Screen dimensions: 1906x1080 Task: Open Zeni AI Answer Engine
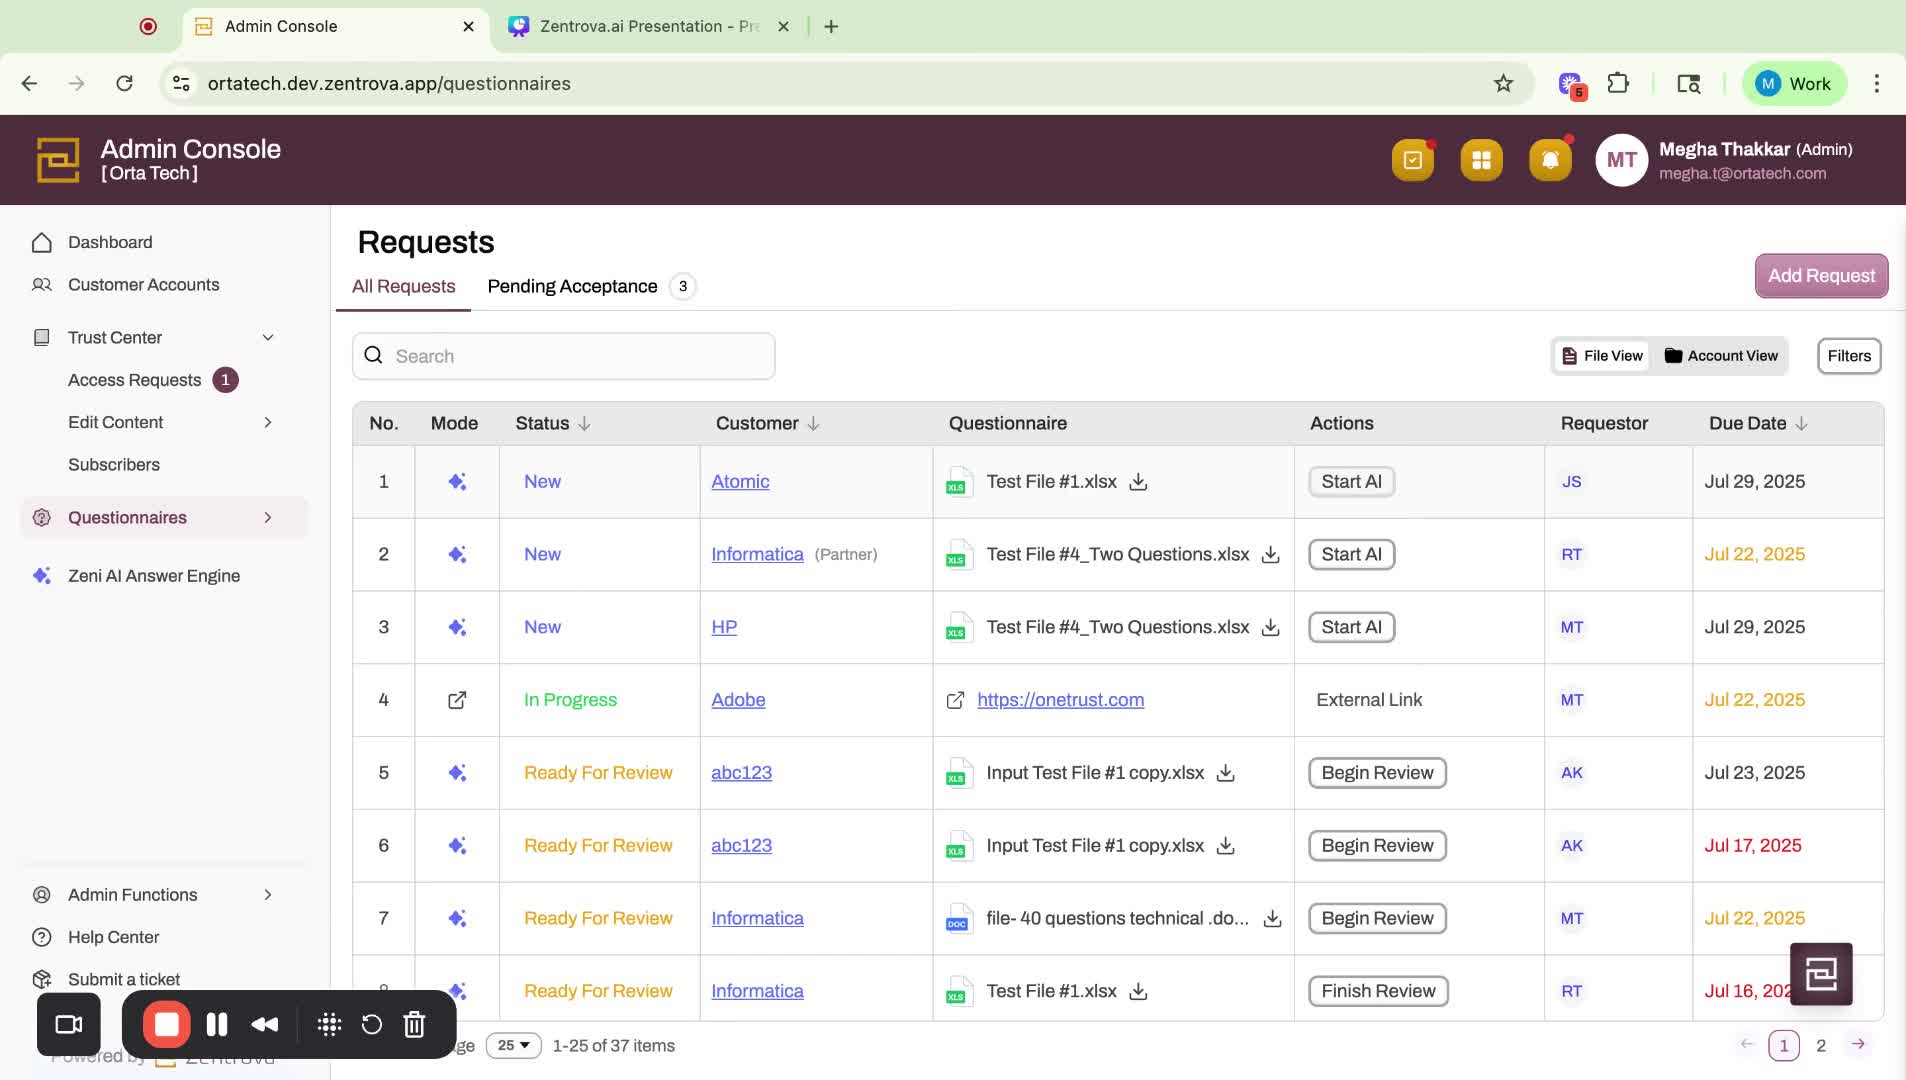153,576
